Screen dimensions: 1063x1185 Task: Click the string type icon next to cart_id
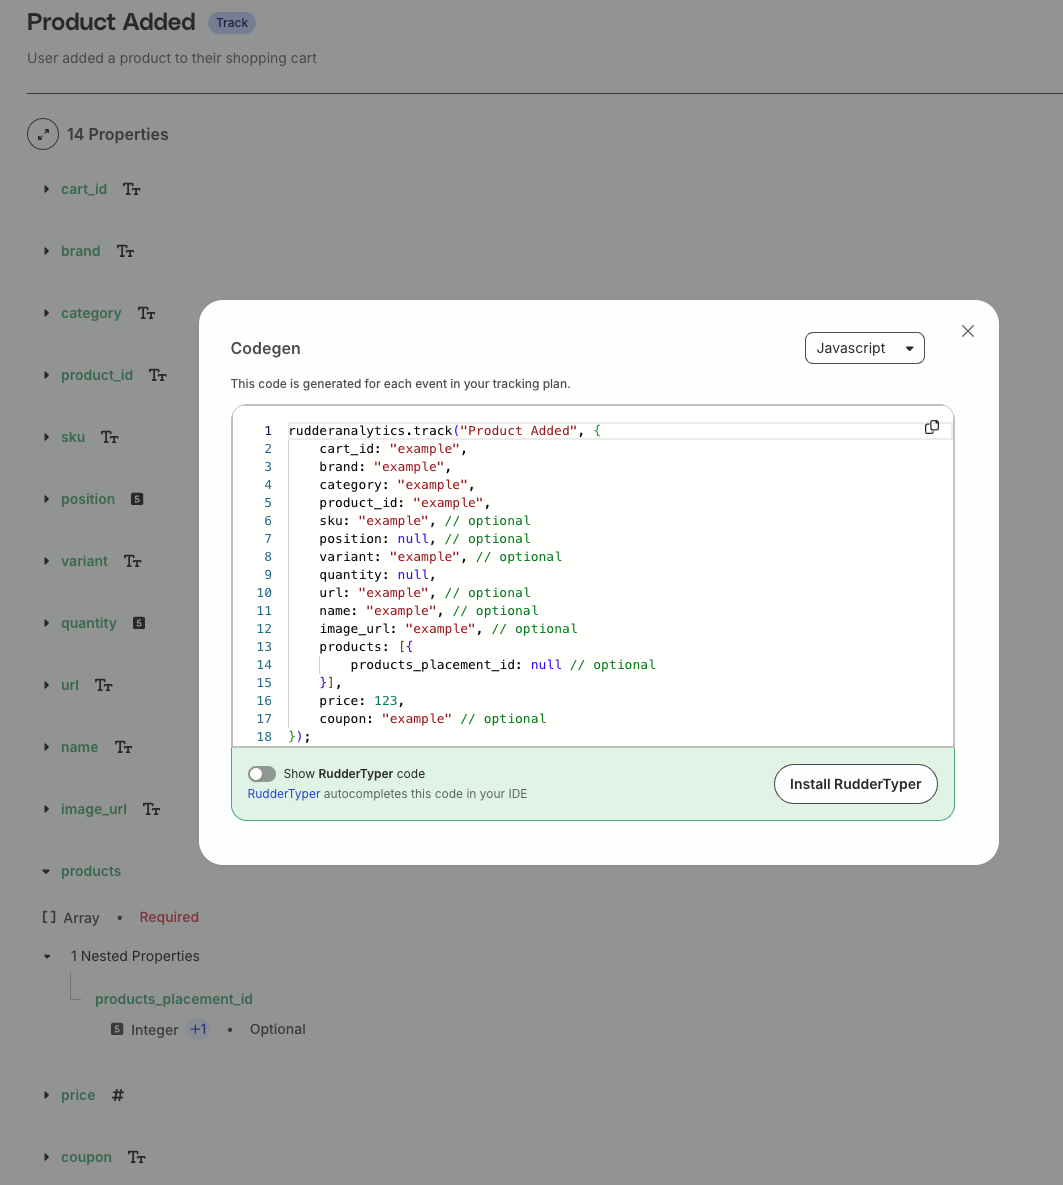(x=132, y=190)
